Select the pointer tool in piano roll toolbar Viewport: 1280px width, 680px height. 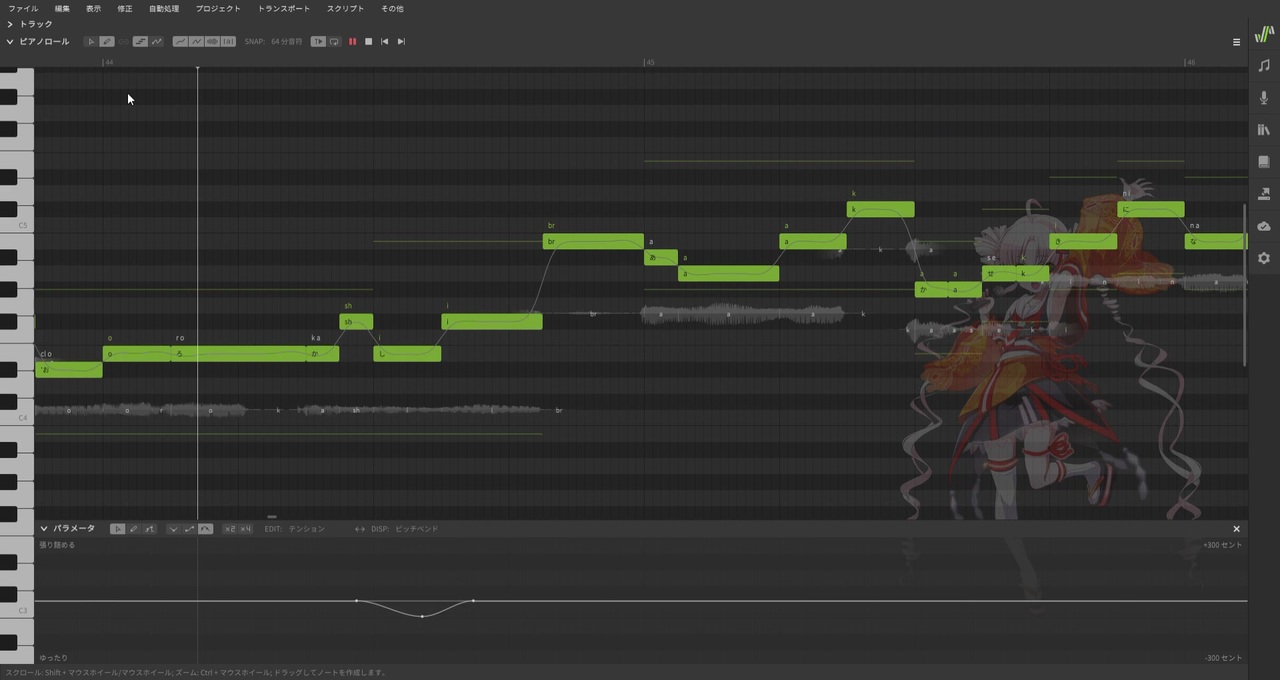(90, 42)
